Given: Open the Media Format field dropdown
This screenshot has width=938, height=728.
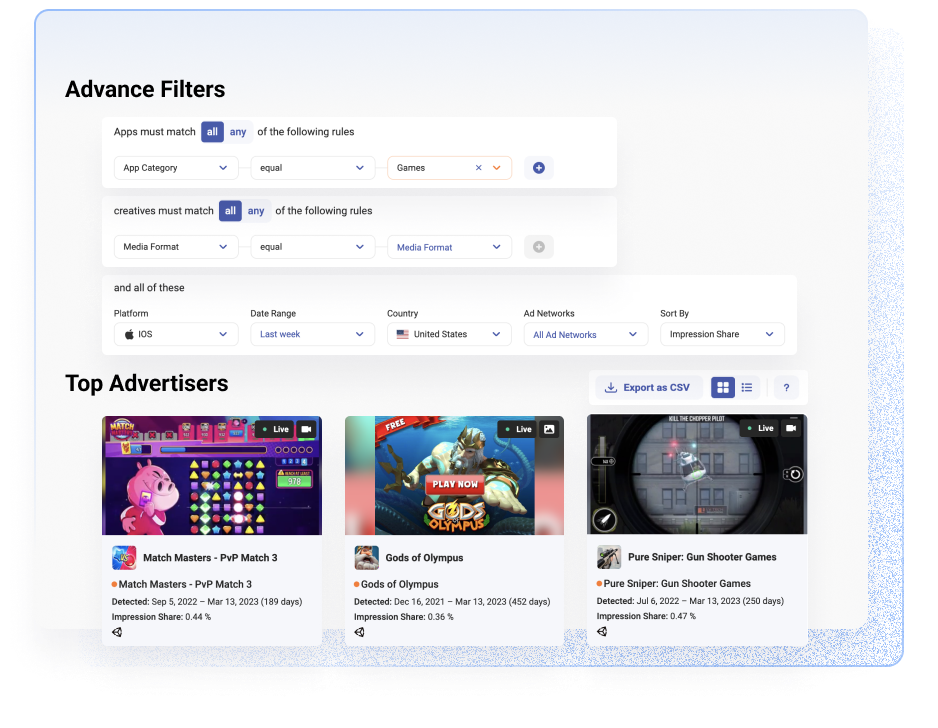Looking at the screenshot, I should click(176, 247).
